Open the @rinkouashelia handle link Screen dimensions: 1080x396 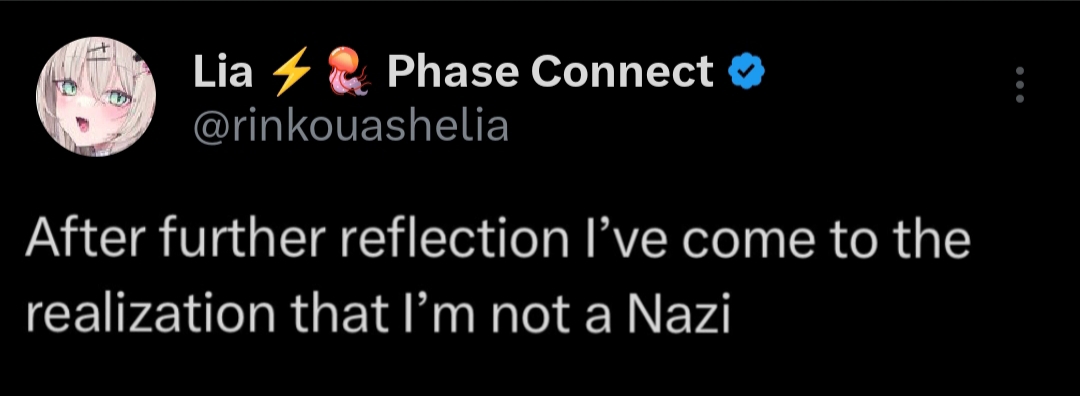351,126
